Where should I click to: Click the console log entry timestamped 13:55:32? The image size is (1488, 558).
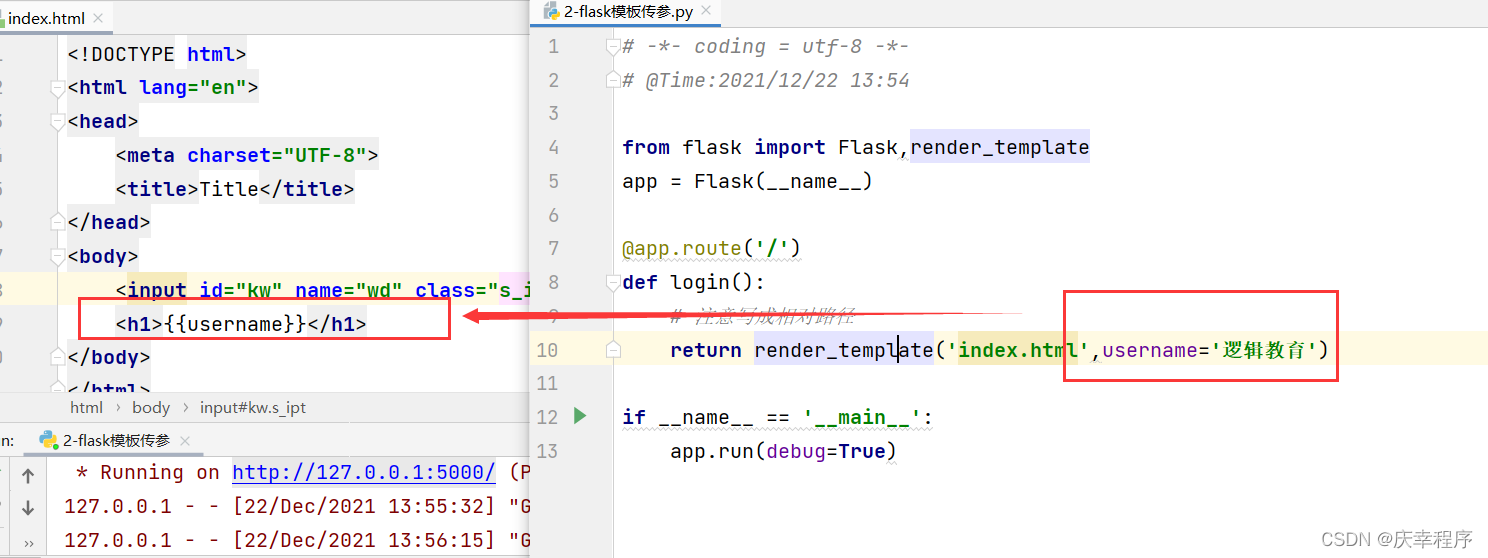click(x=296, y=506)
